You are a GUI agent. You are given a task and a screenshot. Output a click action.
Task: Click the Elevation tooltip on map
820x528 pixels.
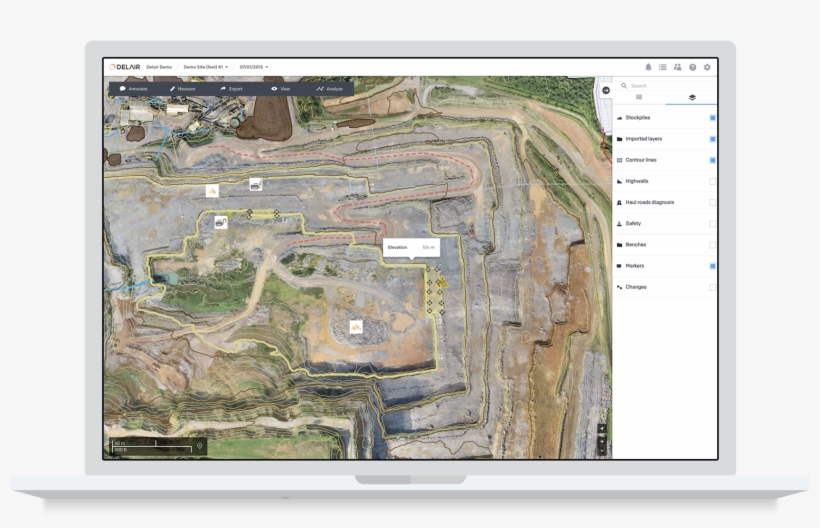pos(411,248)
